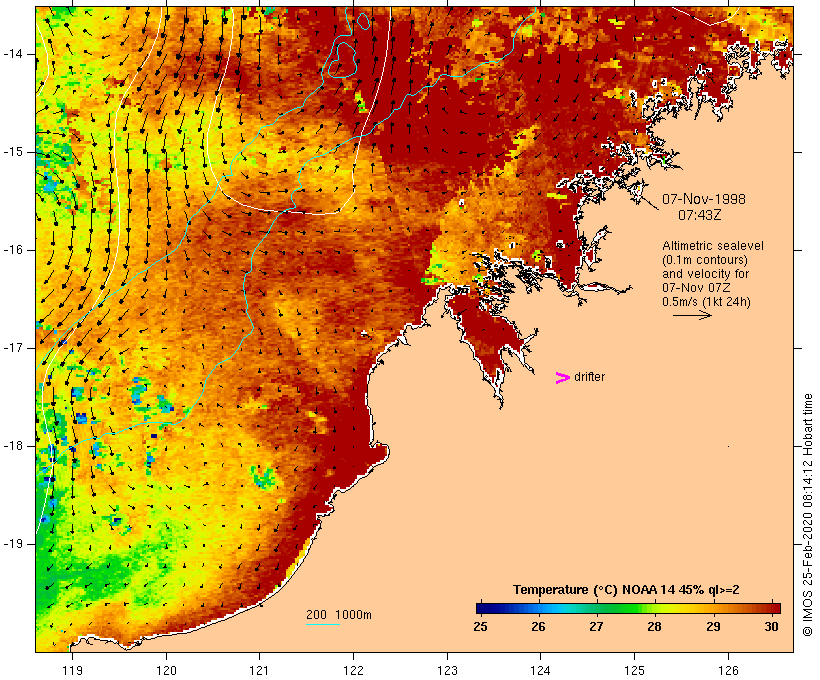Click latitude axis label '-14'

pos(13,54)
